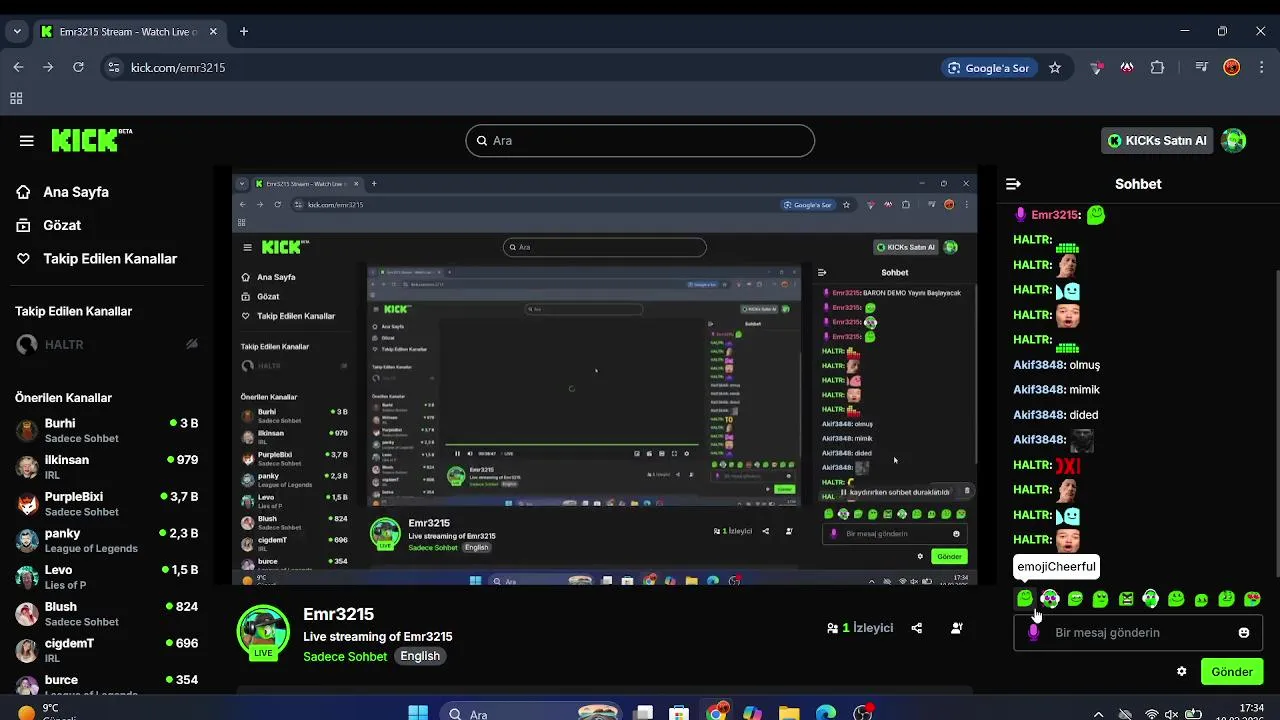Select the Emr3215 Stream browser tab
The height and width of the screenshot is (720, 1280).
point(130,32)
